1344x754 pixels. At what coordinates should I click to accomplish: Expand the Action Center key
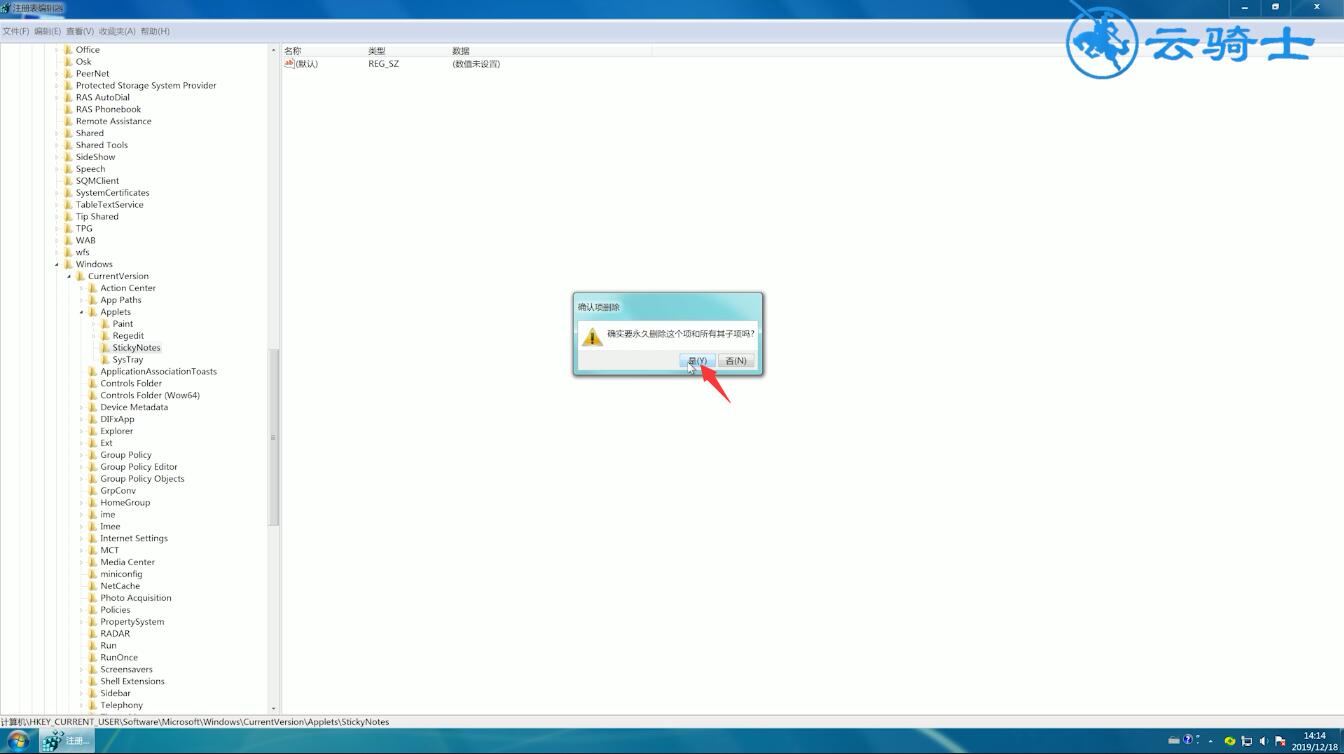tap(81, 288)
